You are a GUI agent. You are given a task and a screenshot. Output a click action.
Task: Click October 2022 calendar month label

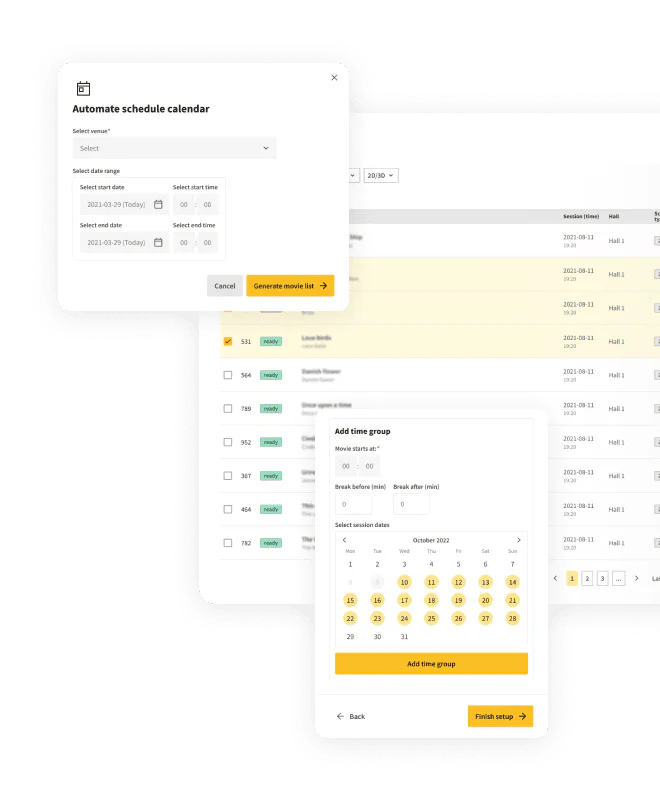tap(431, 540)
